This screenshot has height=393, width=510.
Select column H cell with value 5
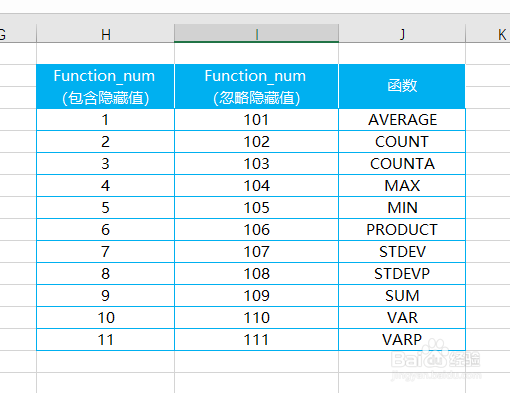[105, 208]
